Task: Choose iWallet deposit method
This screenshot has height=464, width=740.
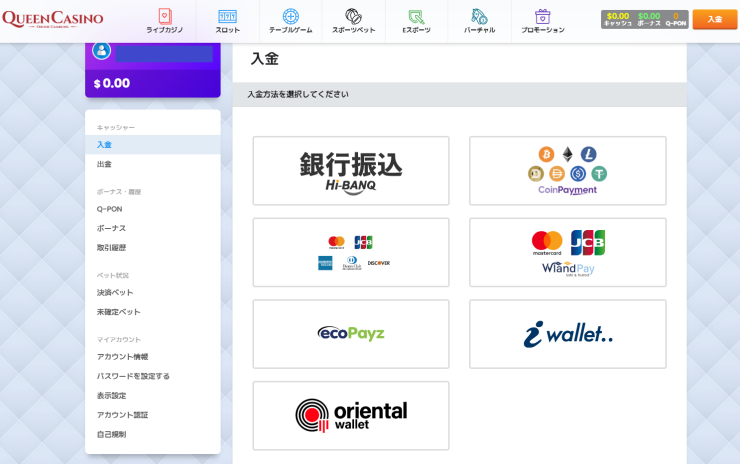Action: pyautogui.click(x=568, y=334)
